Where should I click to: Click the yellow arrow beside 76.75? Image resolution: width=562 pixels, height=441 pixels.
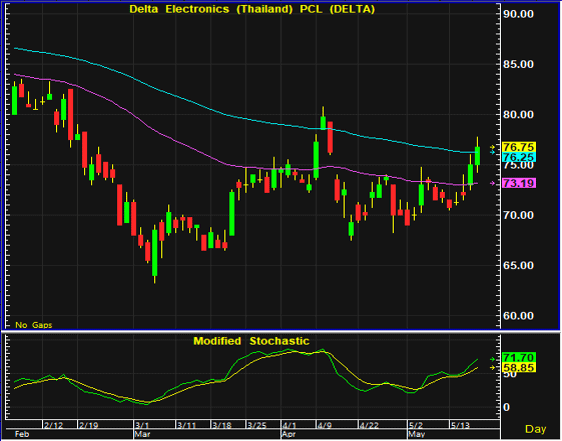coord(492,147)
